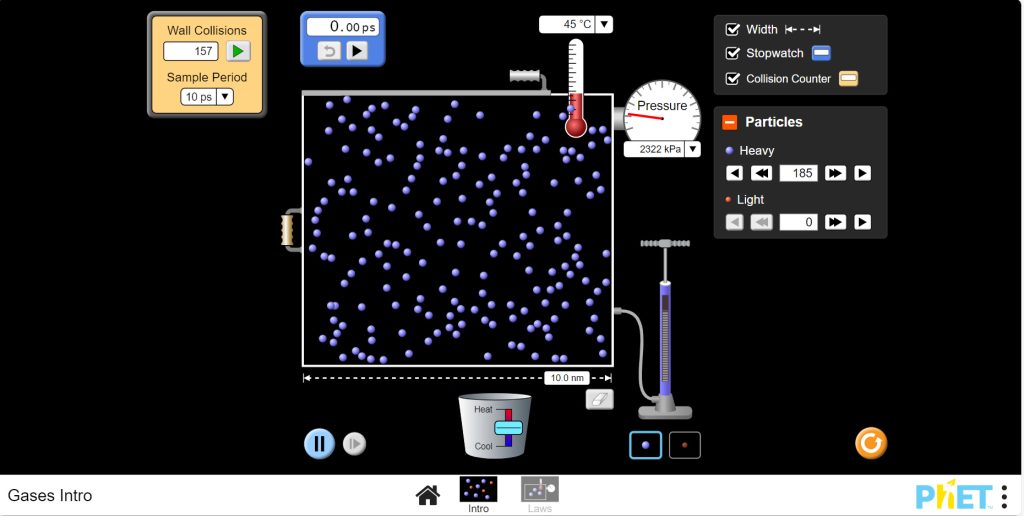This screenshot has width=1024, height=516.
Task: Click the step-forward button beside pause
Action: [354, 443]
